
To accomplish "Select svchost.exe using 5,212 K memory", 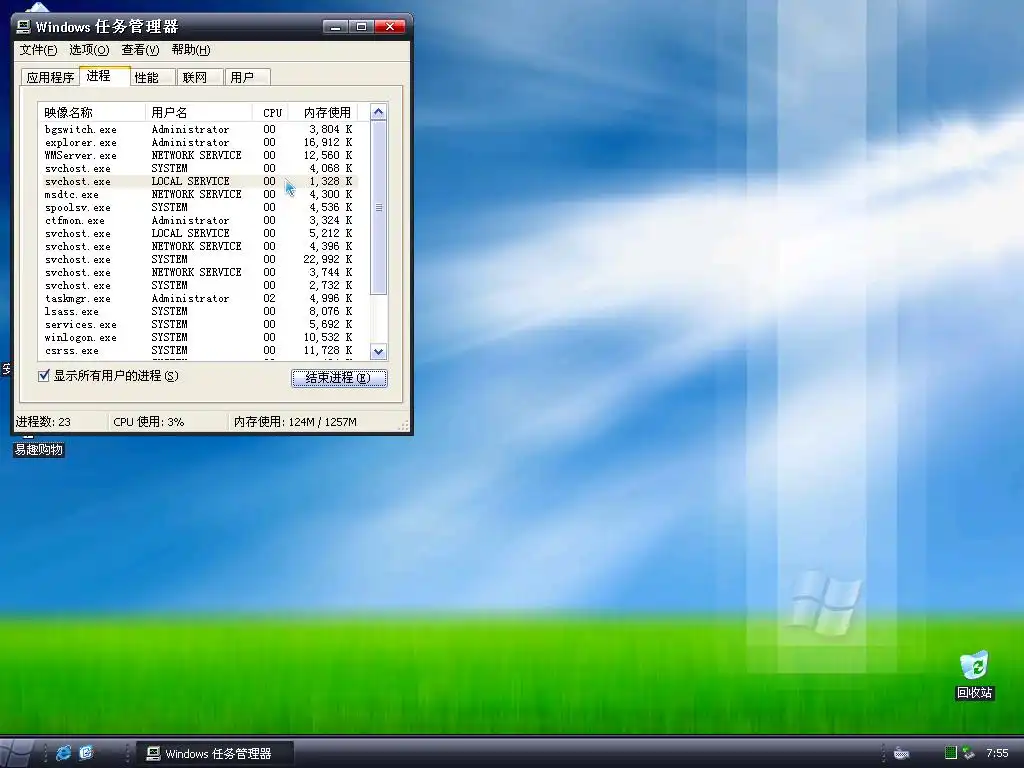I will 199,233.
